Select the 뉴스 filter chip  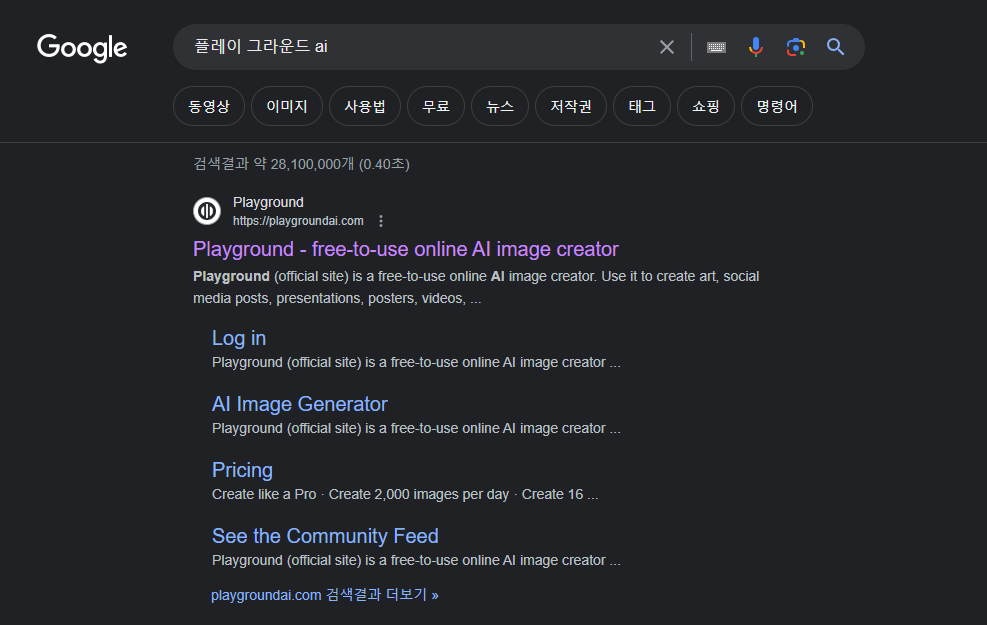pyautogui.click(x=500, y=106)
